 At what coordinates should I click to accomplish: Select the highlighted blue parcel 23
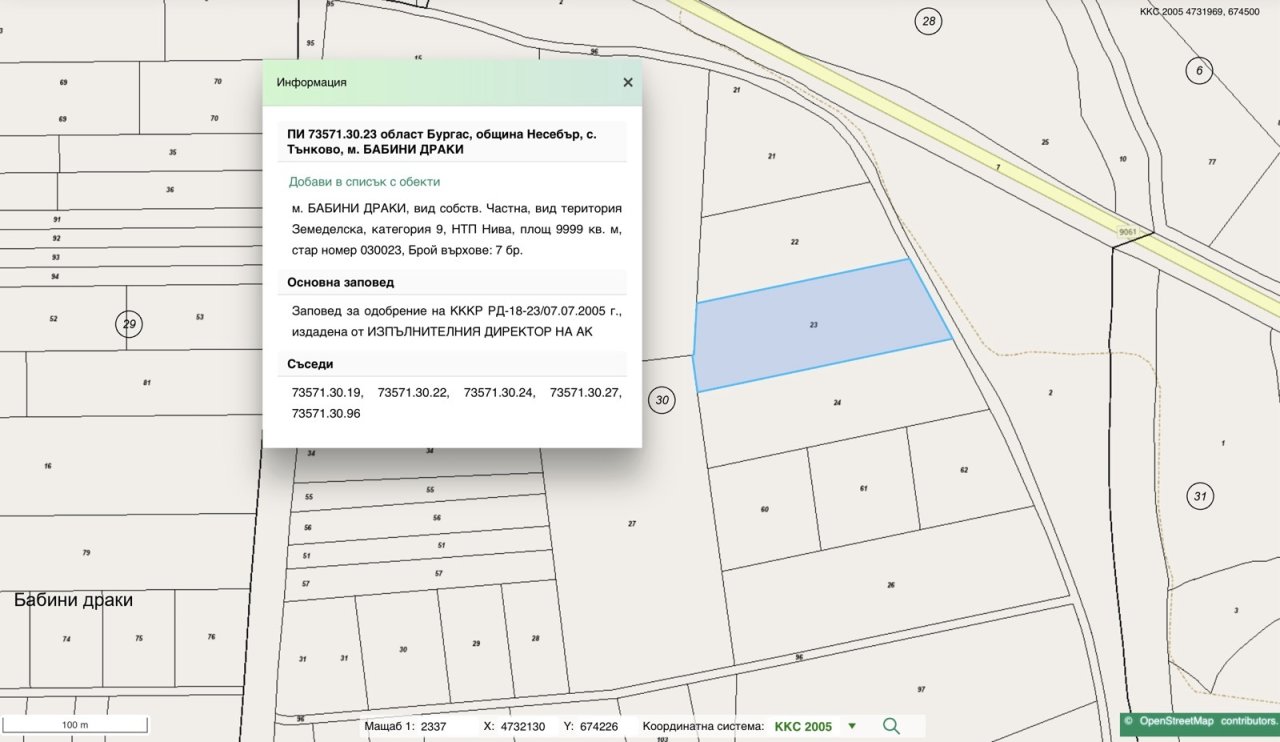(813, 326)
